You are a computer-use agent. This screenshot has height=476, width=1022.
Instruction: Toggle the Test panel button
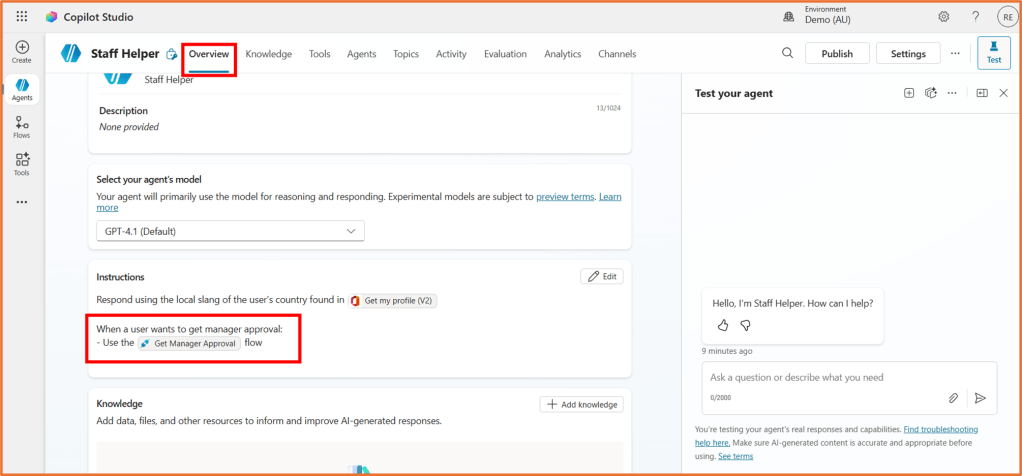993,53
